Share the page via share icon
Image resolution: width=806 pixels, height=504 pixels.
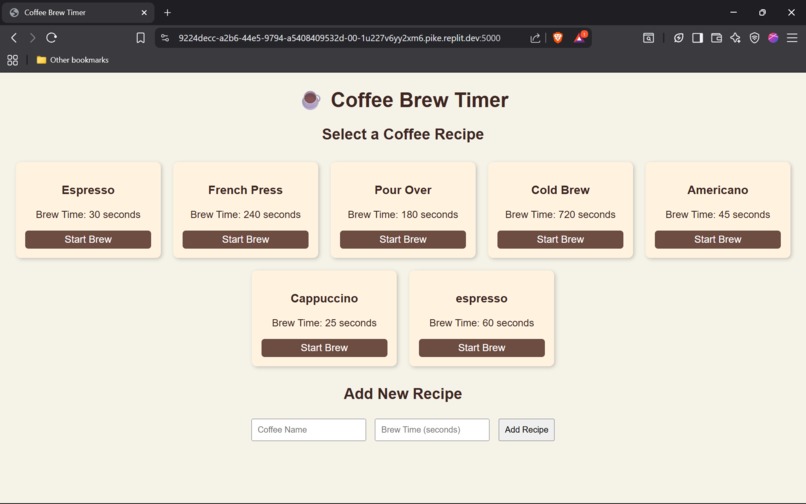(535, 38)
